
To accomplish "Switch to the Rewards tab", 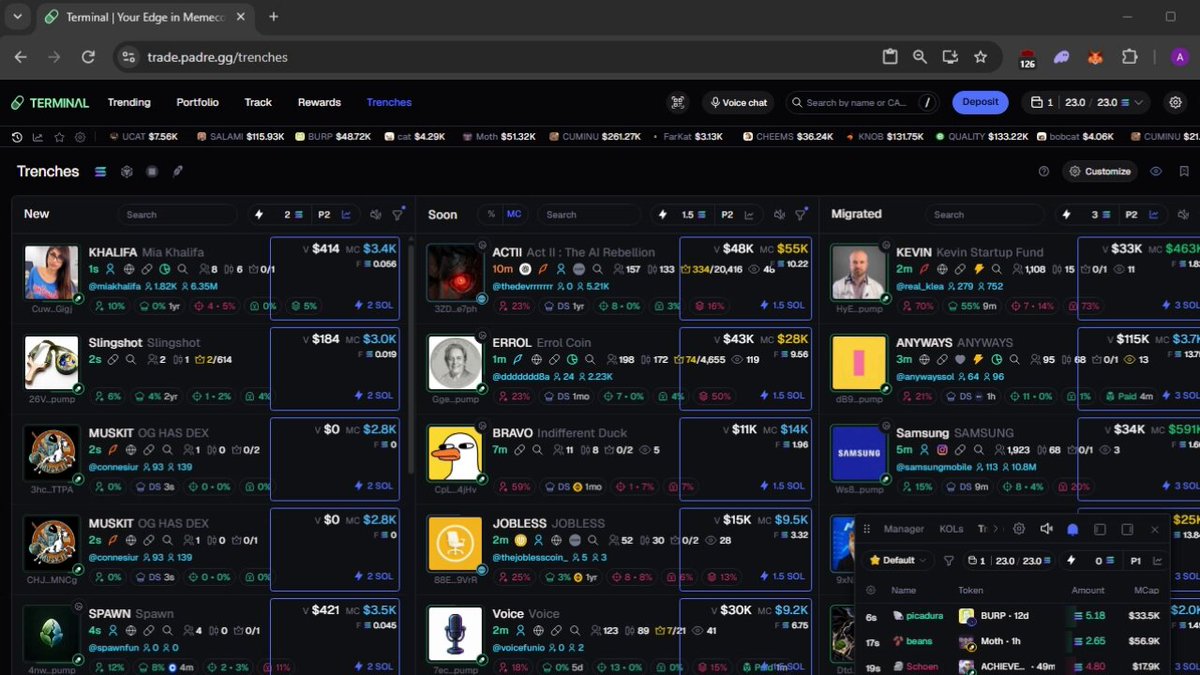I will point(319,102).
